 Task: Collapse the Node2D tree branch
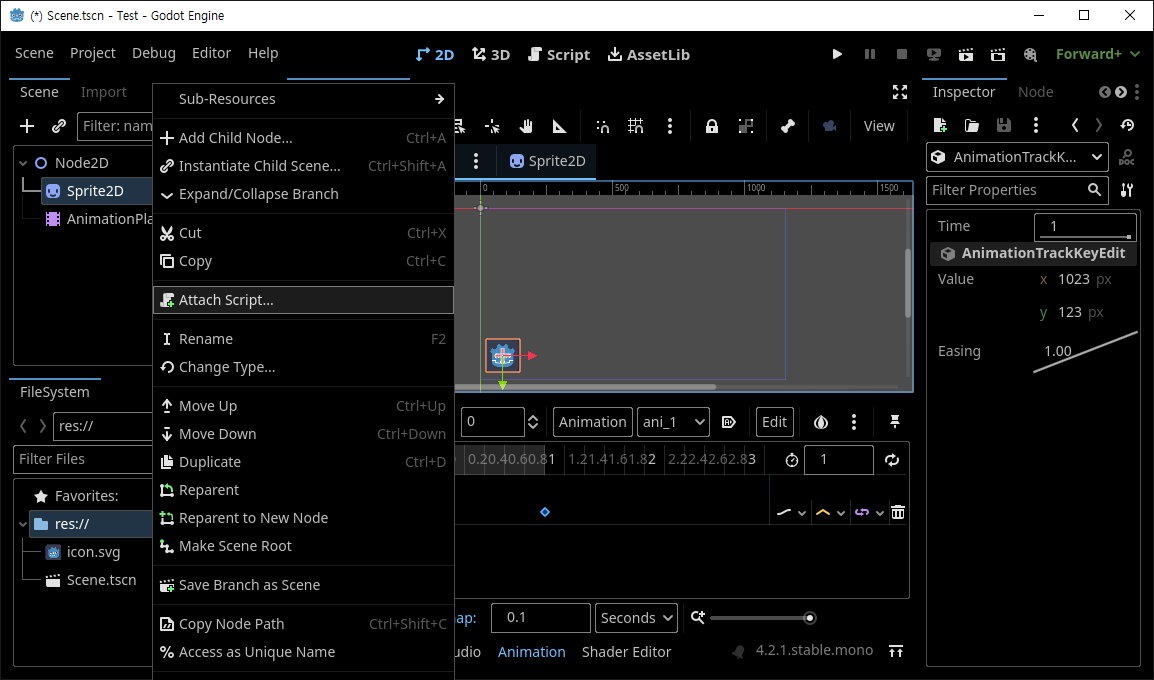23,163
